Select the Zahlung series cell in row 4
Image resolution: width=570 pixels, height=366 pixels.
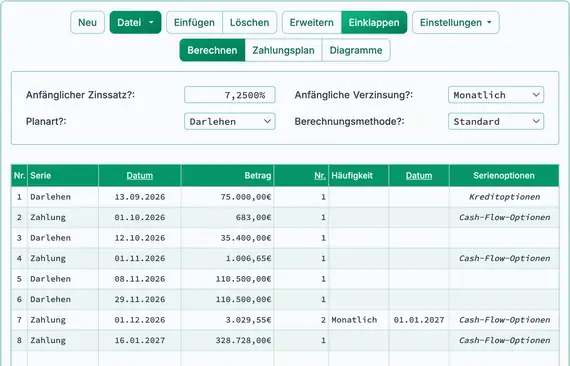63,258
